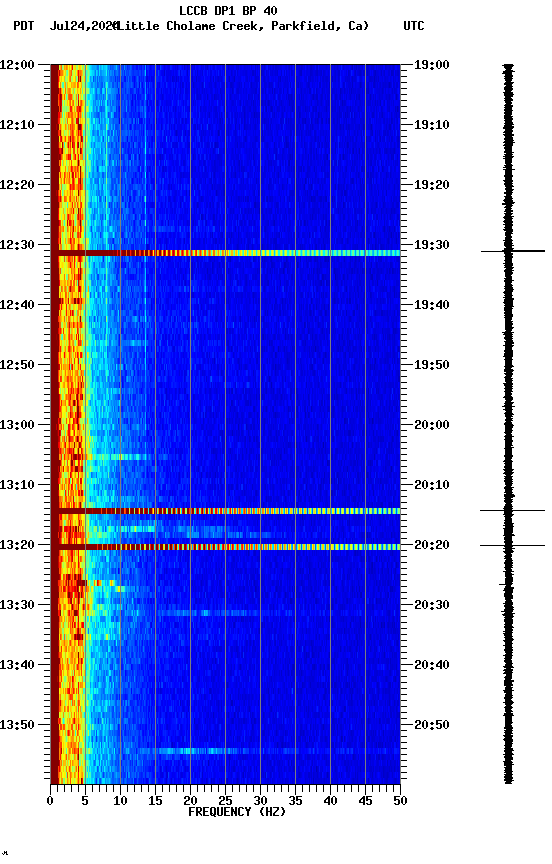Click the broadband spectrogram band near 19:31 UTC
552x864 pixels.
(225, 253)
